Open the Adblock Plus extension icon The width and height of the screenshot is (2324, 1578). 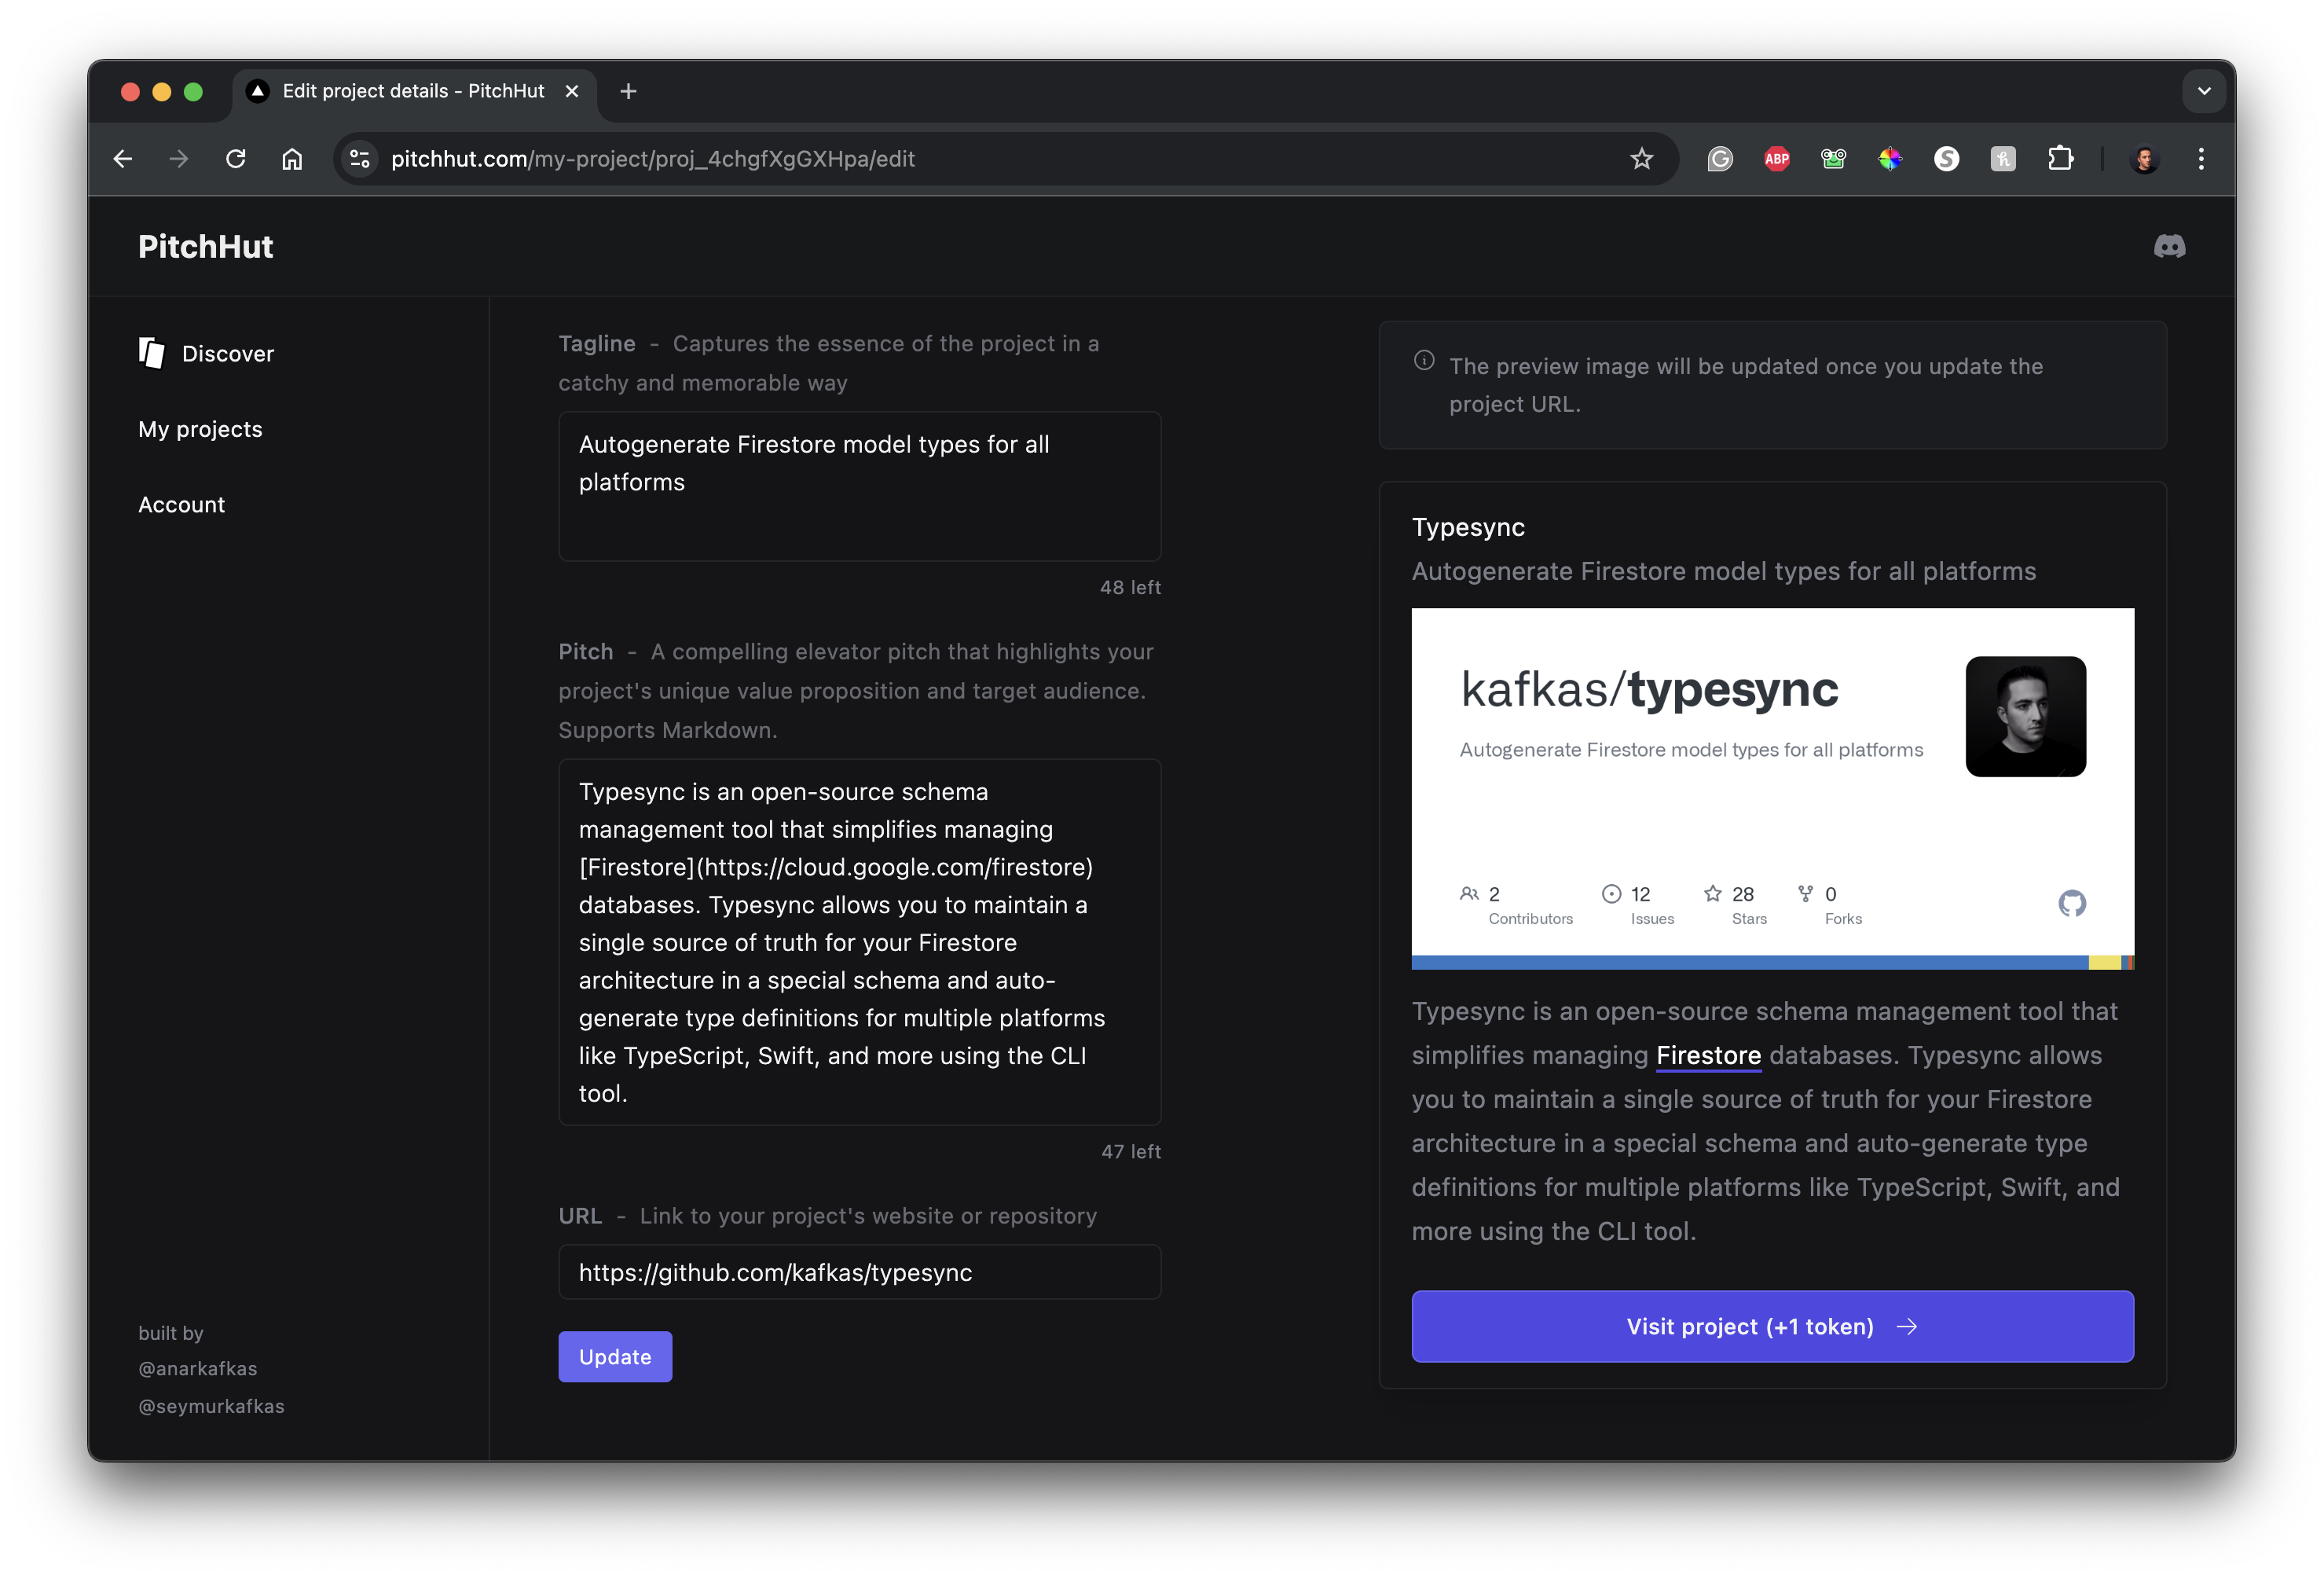coord(1777,159)
